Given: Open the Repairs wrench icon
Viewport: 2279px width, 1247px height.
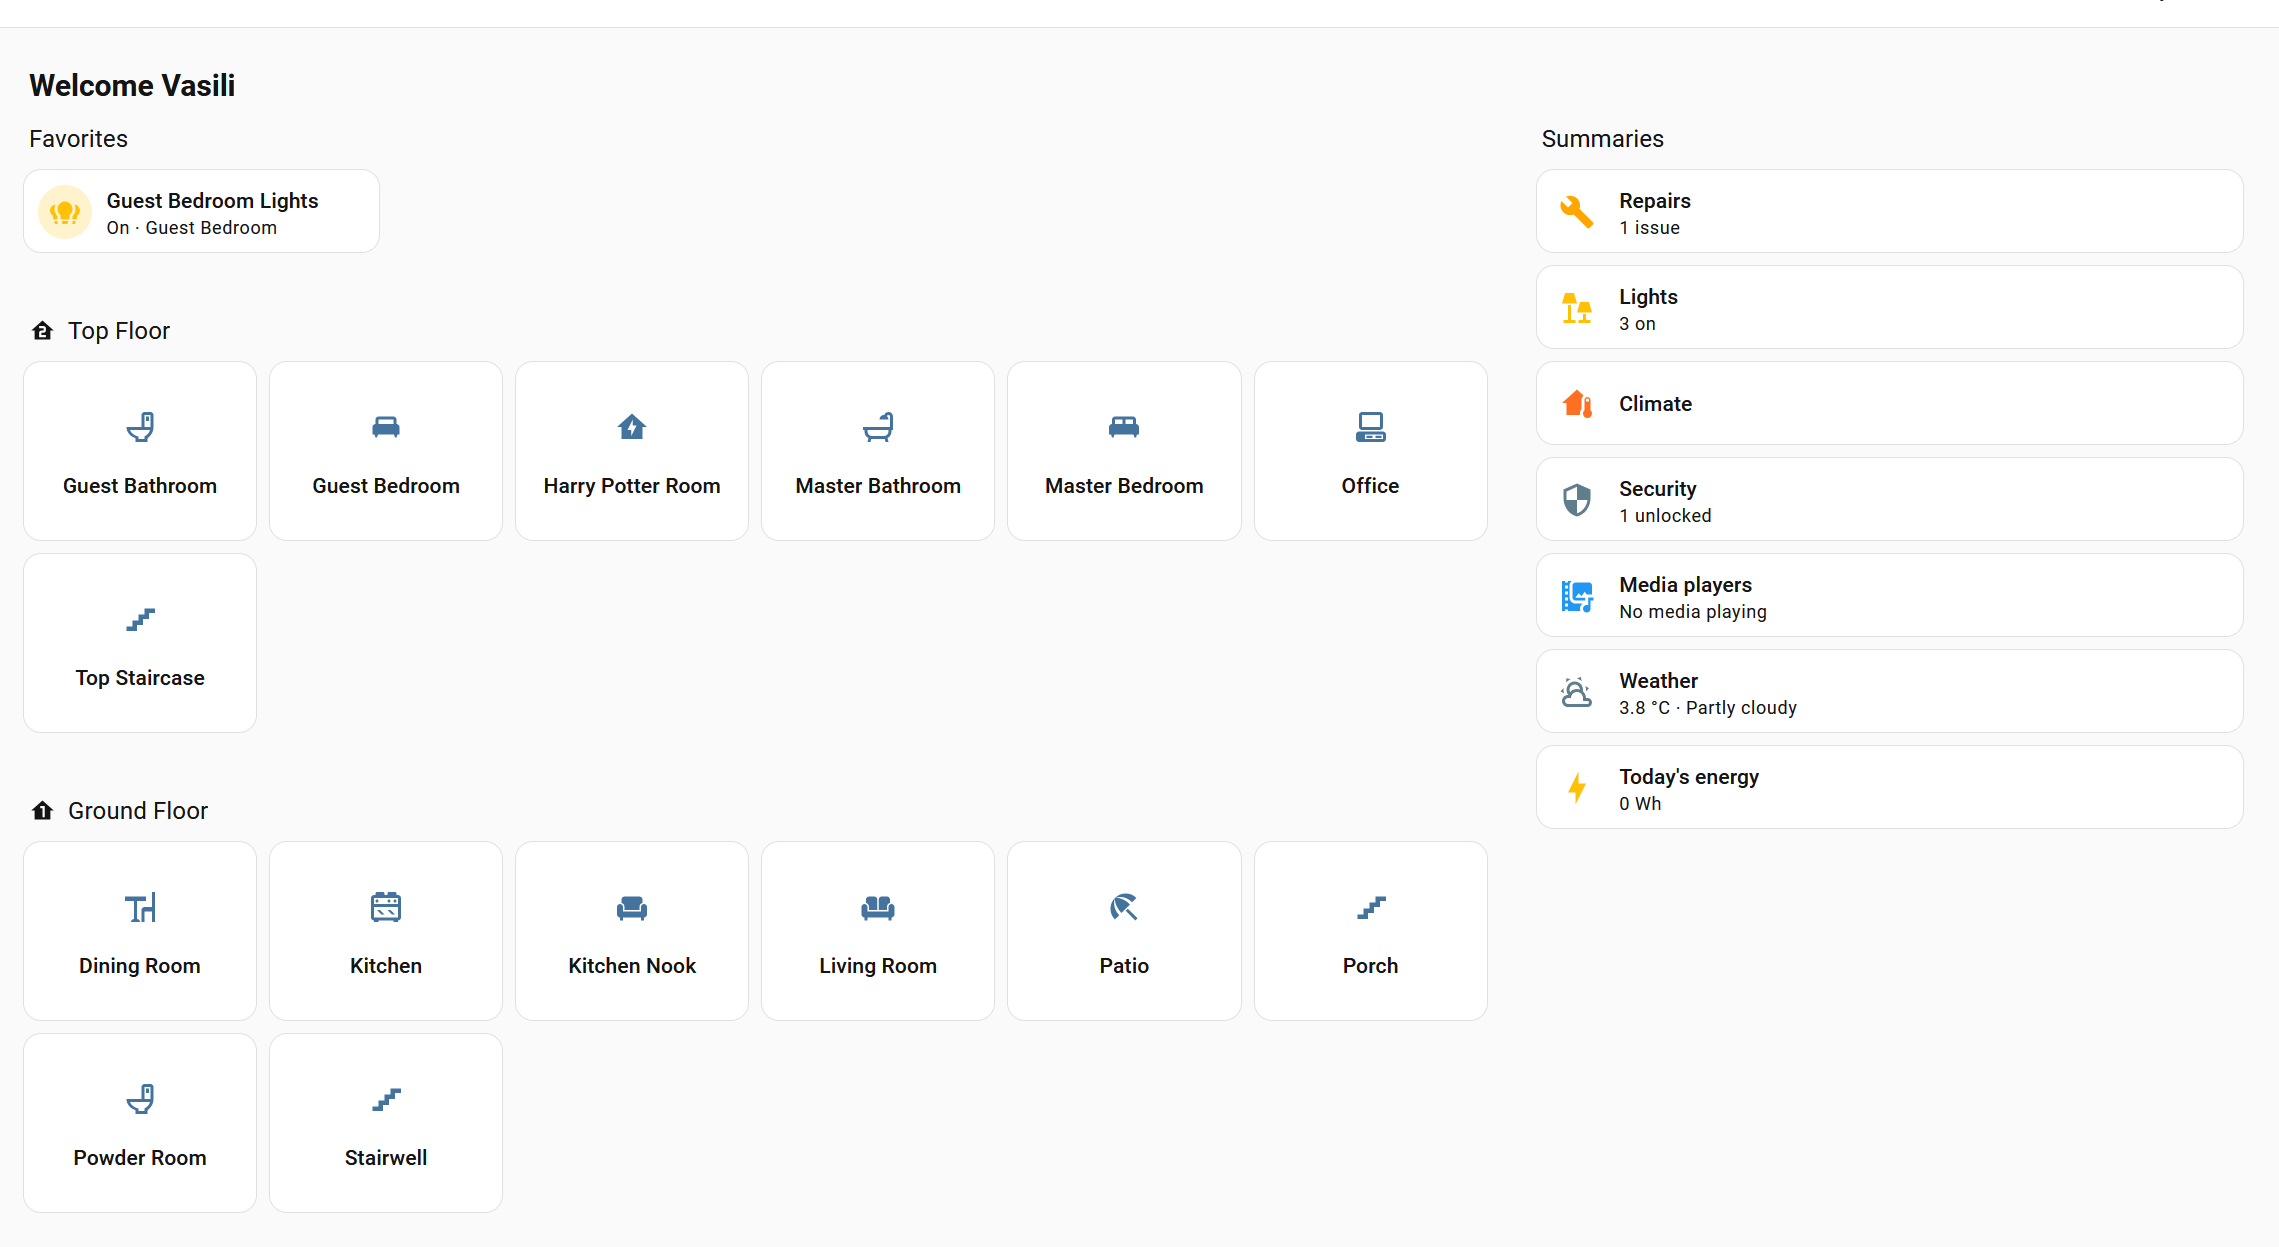Looking at the screenshot, I should pyautogui.click(x=1577, y=212).
